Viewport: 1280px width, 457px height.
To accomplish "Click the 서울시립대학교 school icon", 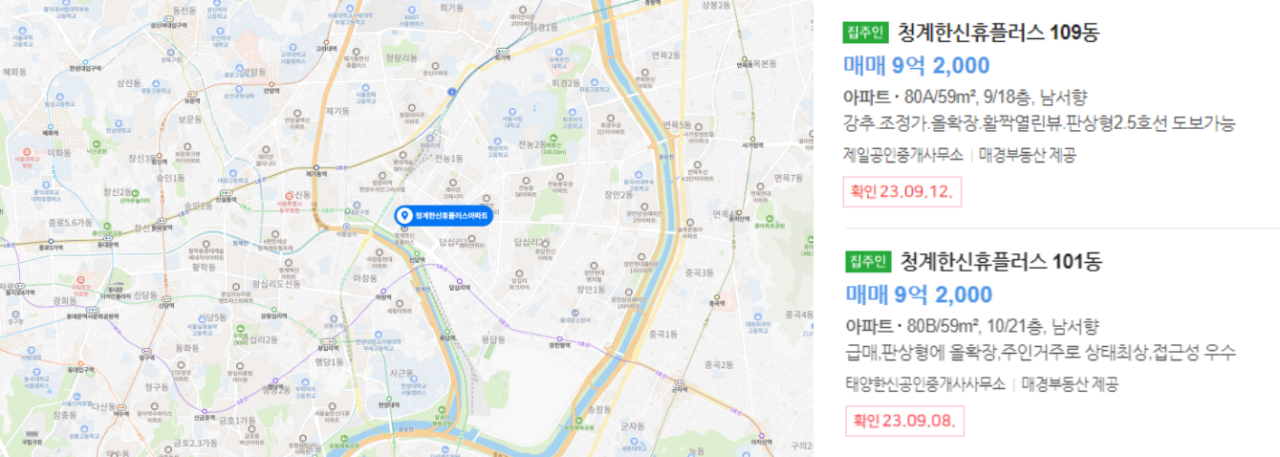I will pos(512,111).
